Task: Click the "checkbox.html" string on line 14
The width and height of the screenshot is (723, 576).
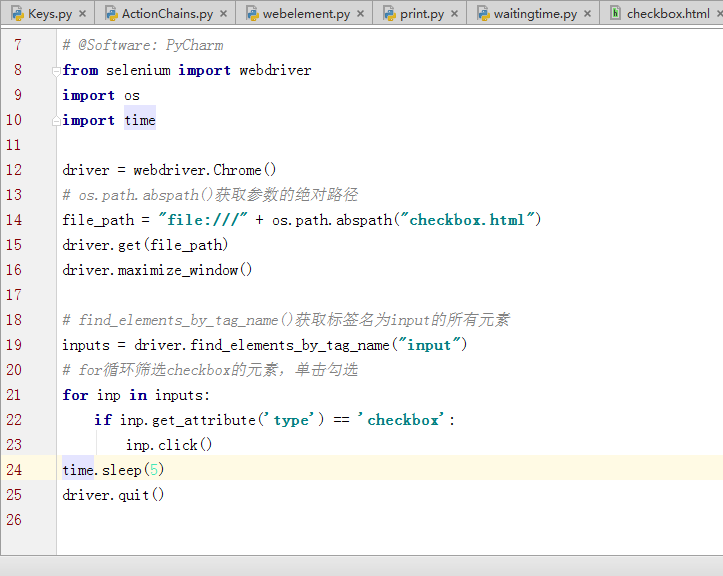Action: click(x=467, y=220)
